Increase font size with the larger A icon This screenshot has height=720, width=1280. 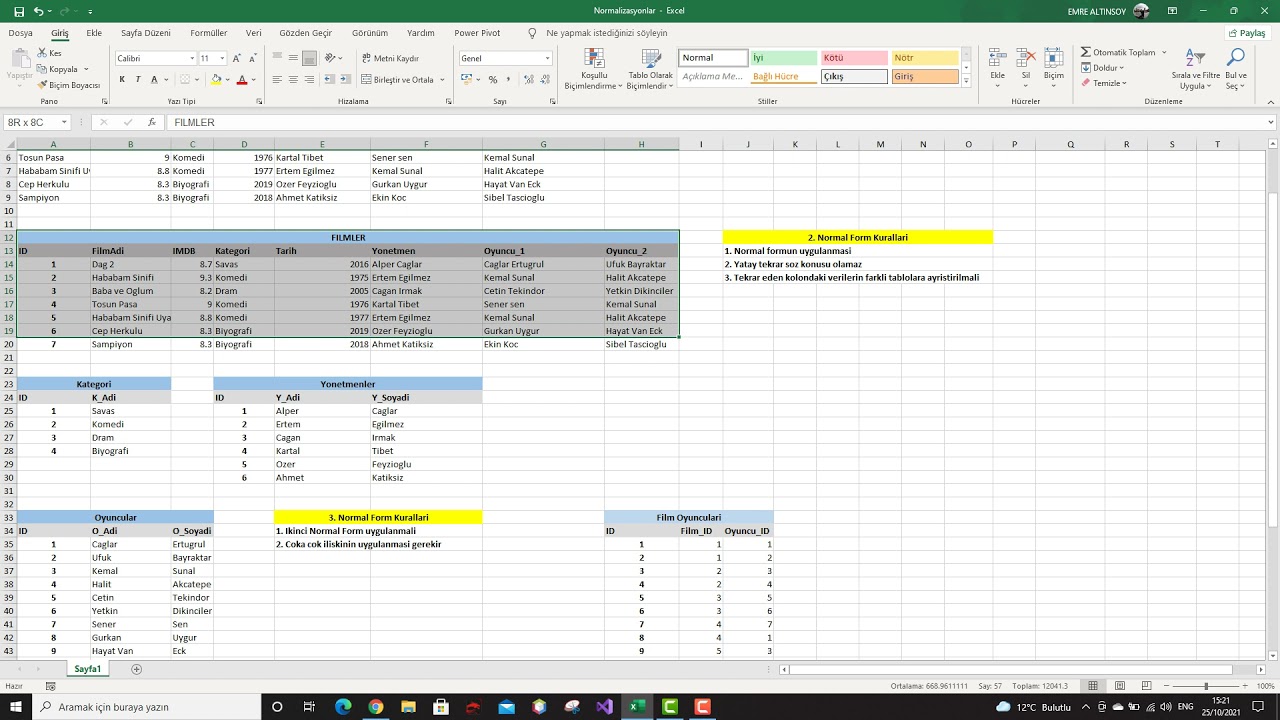[236, 58]
